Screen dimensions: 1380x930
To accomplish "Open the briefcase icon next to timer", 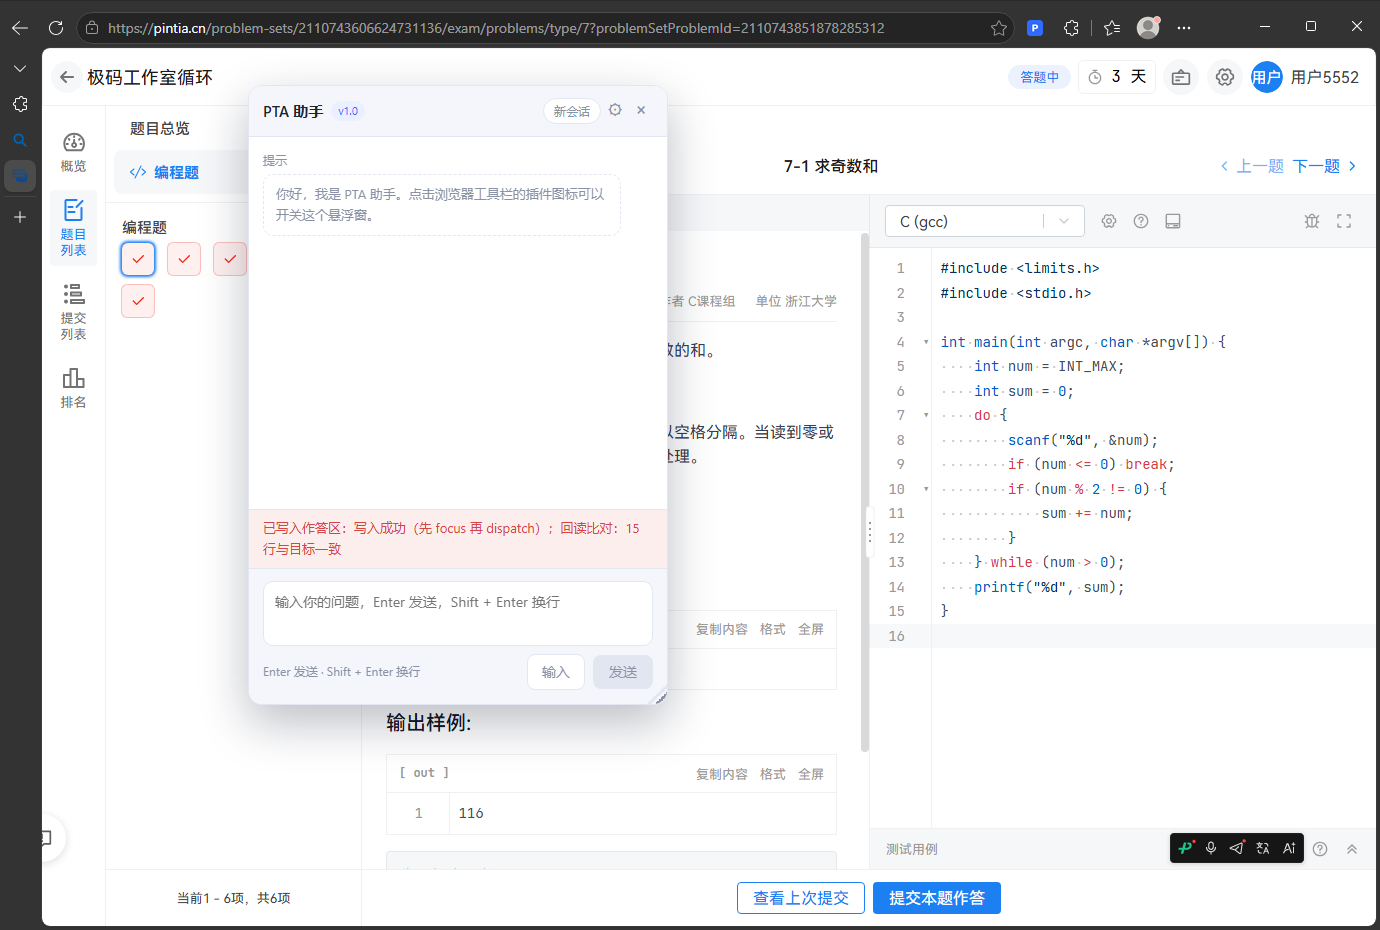I will [x=1181, y=77].
